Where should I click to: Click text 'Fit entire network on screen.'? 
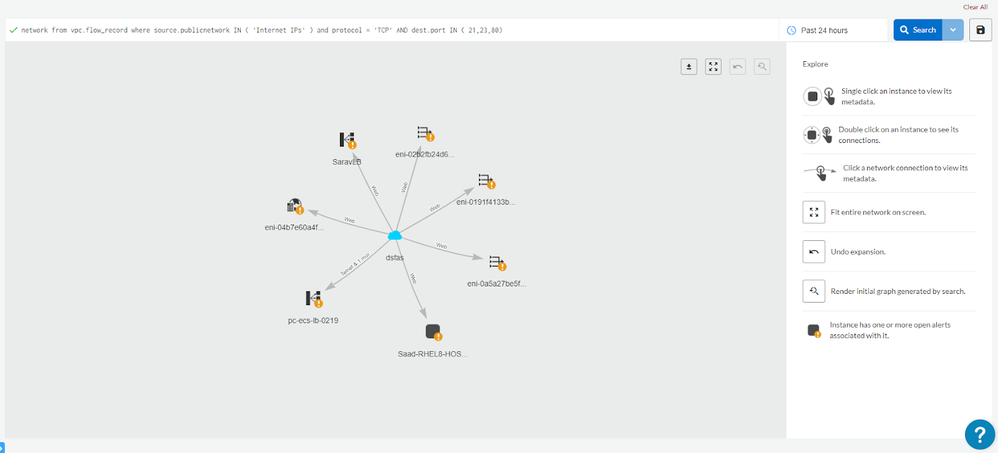click(x=878, y=213)
